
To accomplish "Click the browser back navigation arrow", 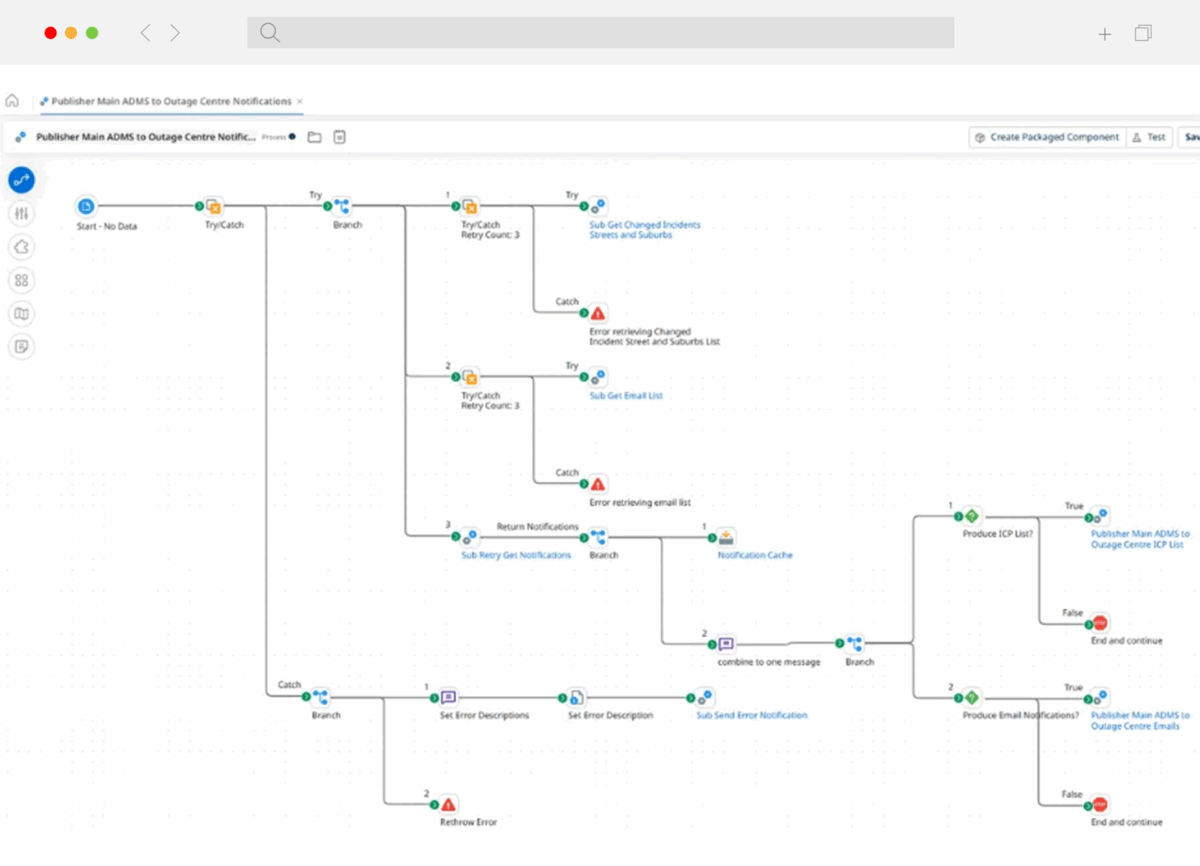I will 146,33.
